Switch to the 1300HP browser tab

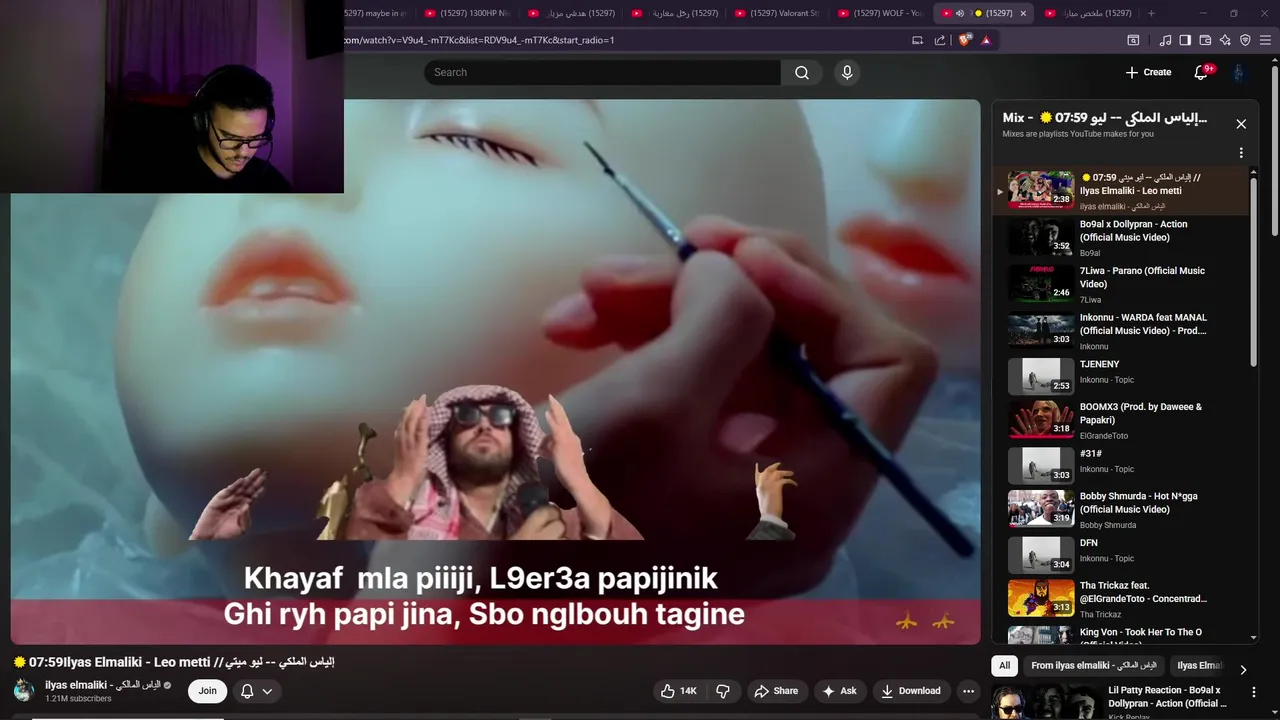468,13
